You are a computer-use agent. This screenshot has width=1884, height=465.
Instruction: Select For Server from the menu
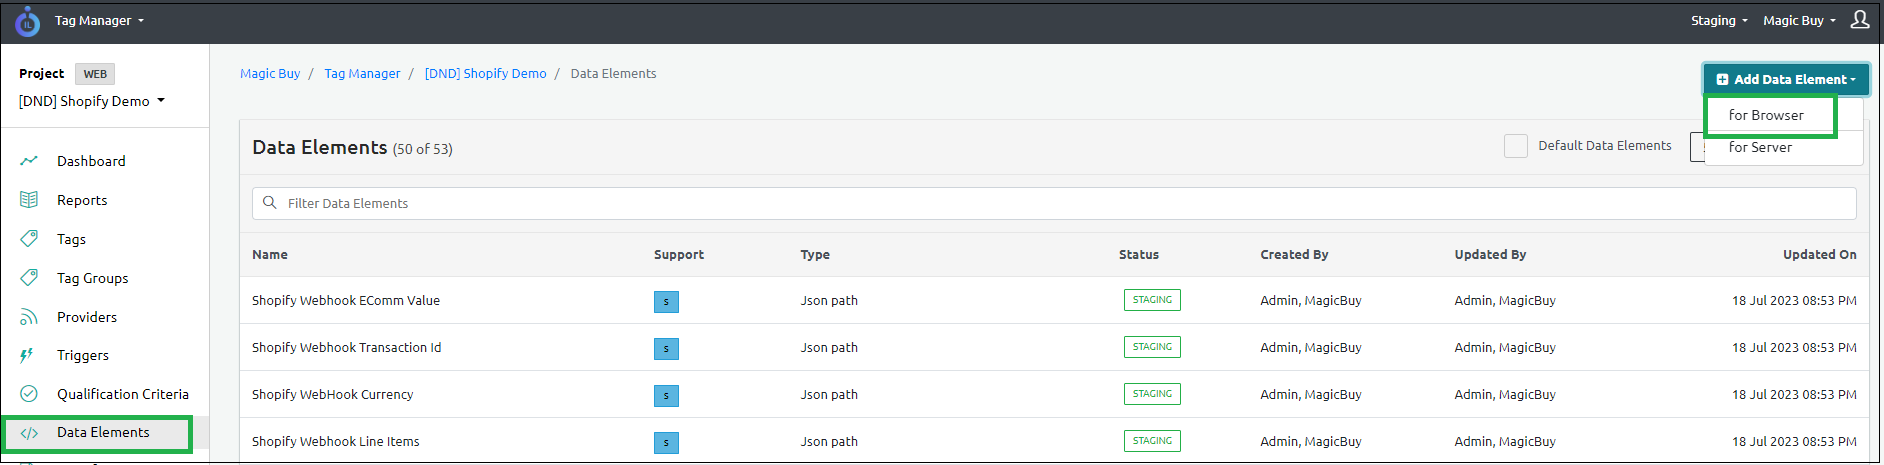point(1760,147)
